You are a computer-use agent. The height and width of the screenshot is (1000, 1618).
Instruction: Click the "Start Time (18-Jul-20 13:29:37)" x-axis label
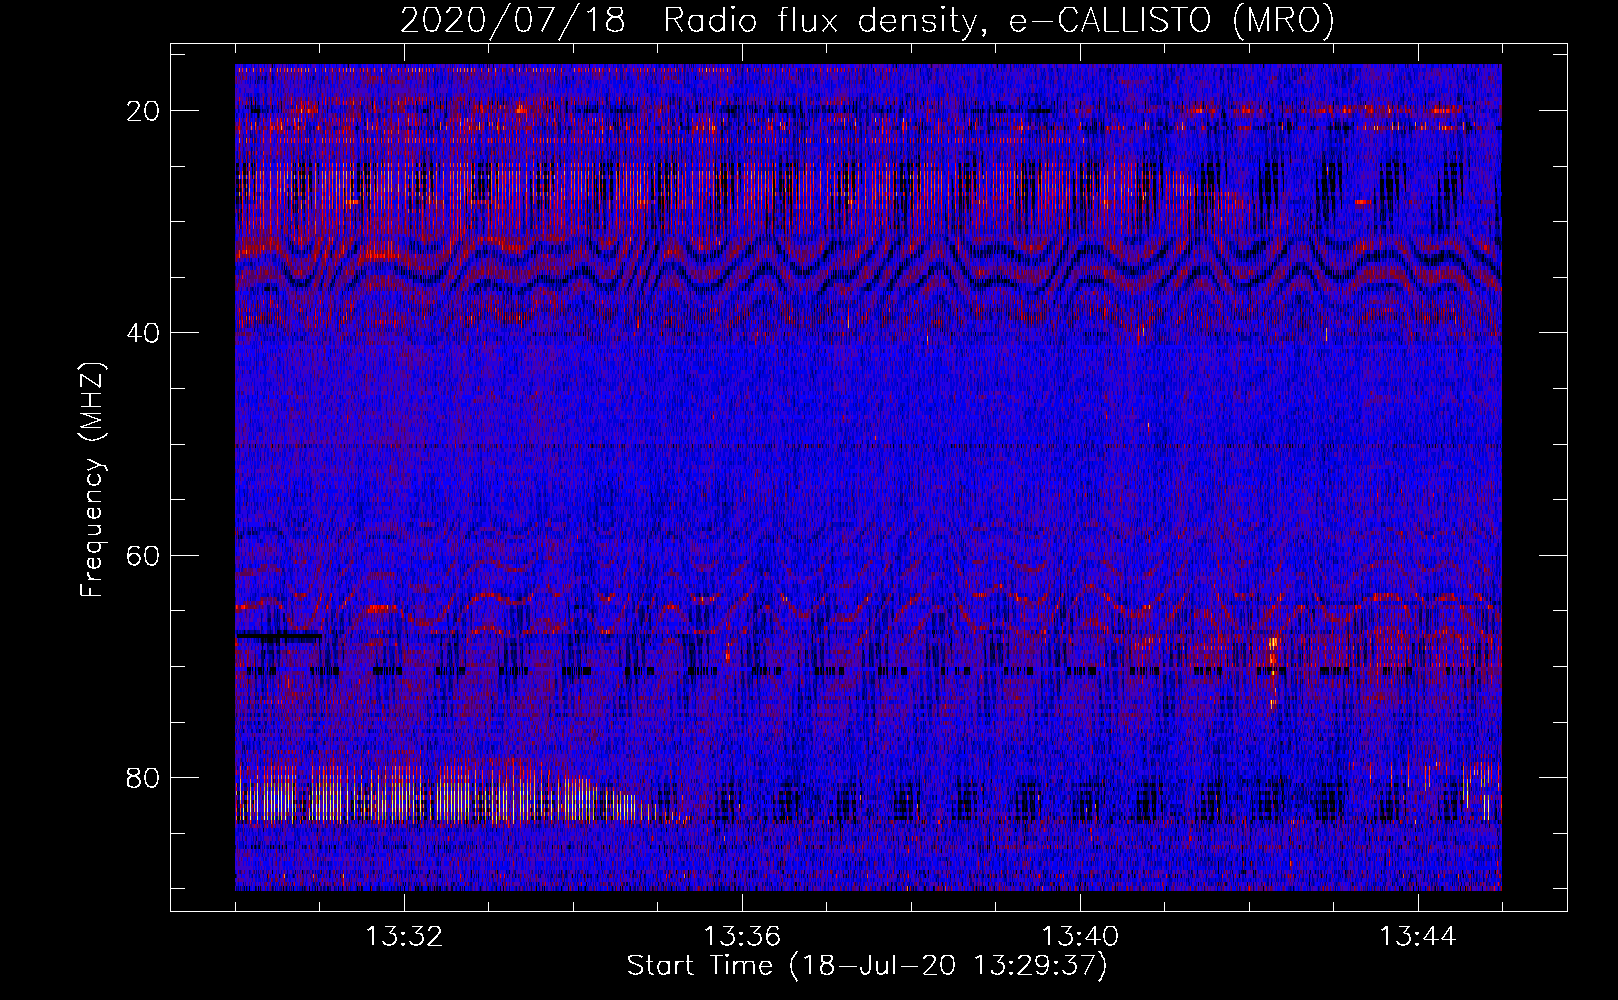point(867,966)
